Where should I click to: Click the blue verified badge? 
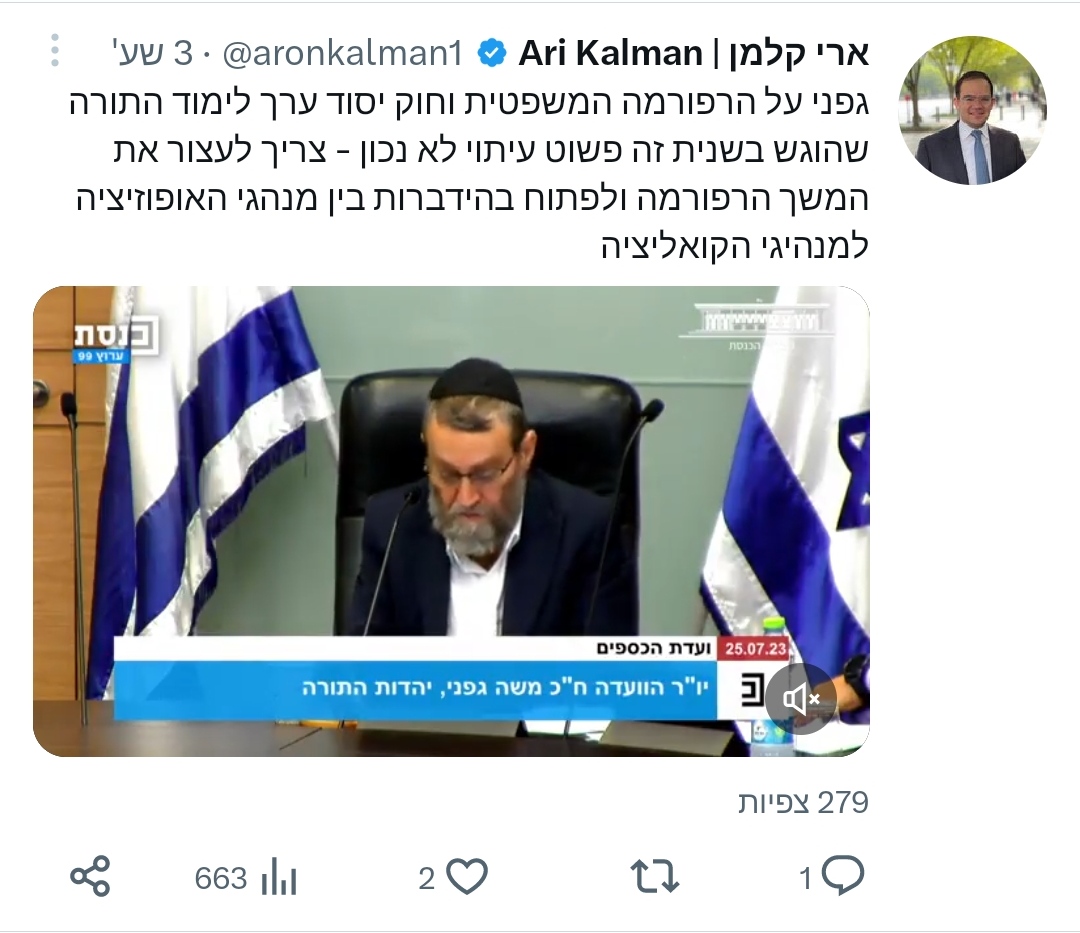[492, 54]
